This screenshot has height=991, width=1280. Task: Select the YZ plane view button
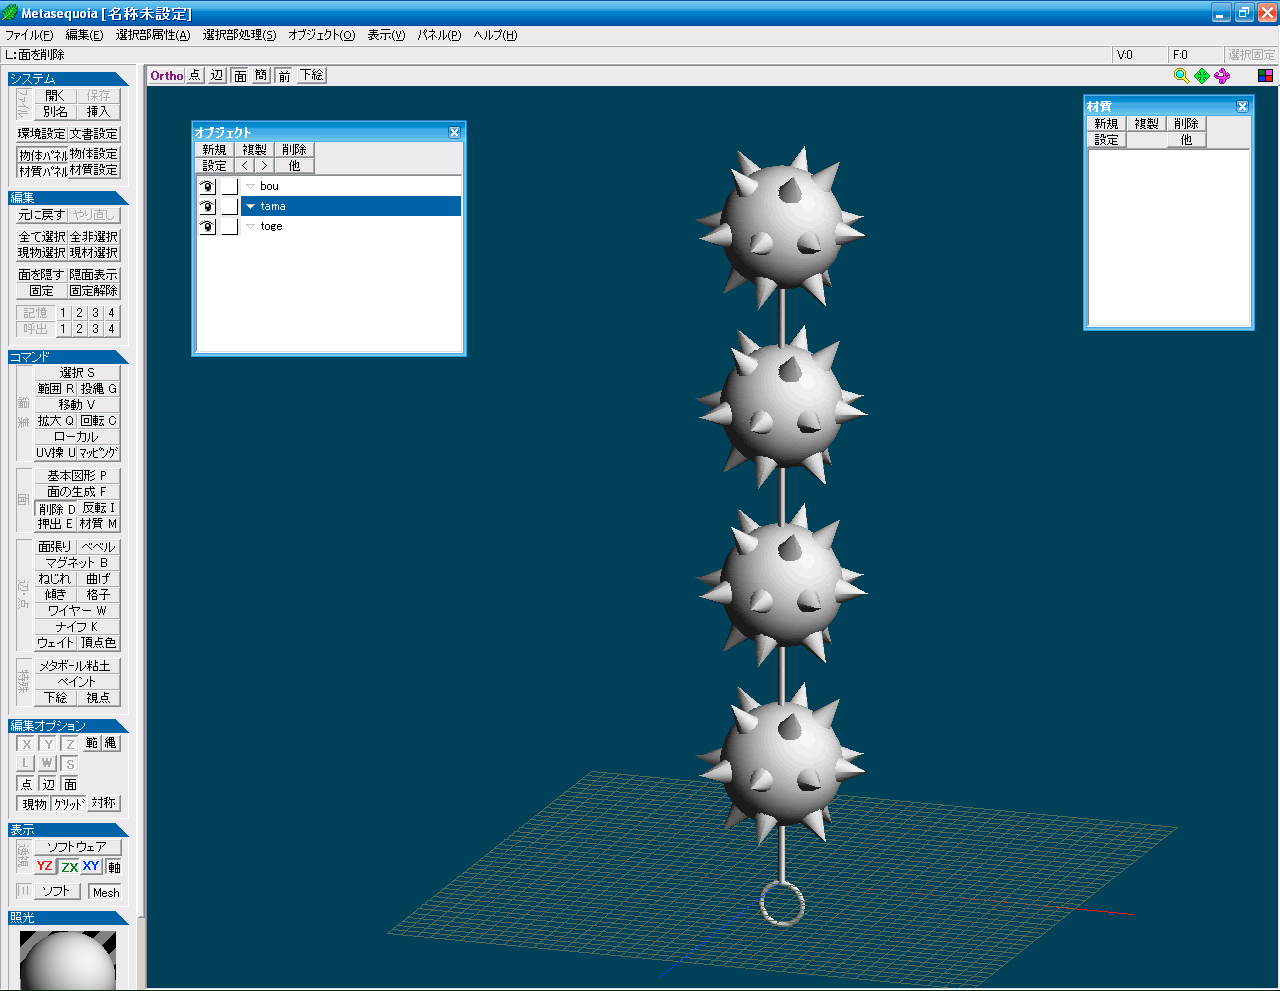(x=45, y=866)
